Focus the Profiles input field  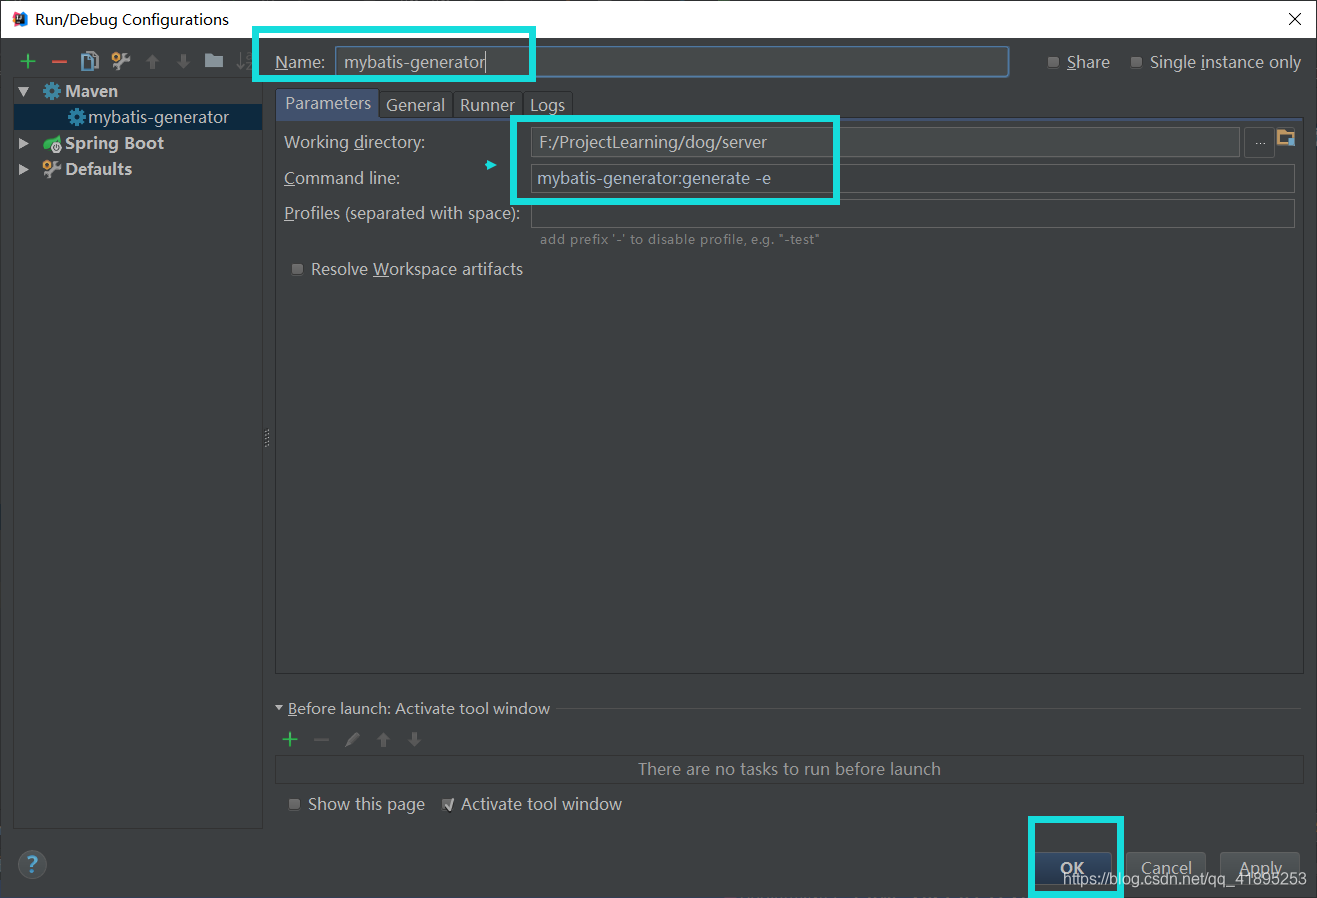[913, 213]
